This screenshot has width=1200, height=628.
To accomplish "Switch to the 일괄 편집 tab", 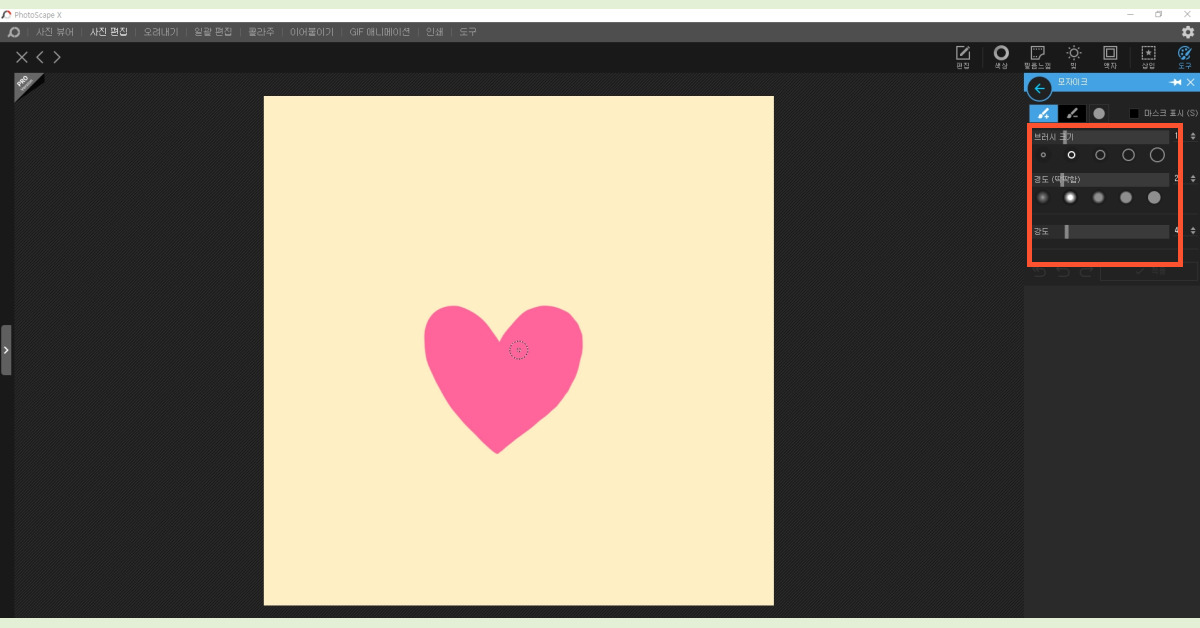I will [213, 32].
